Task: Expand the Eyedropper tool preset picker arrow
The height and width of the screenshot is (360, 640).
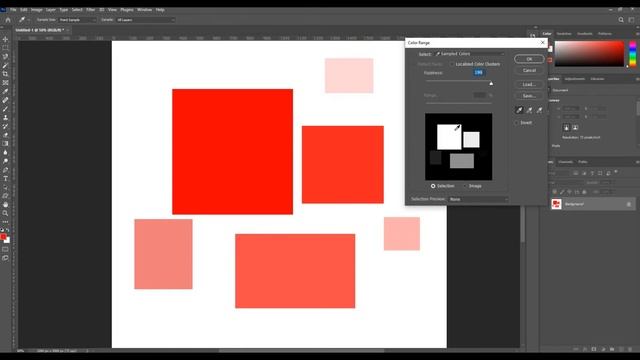Action: pos(29,20)
